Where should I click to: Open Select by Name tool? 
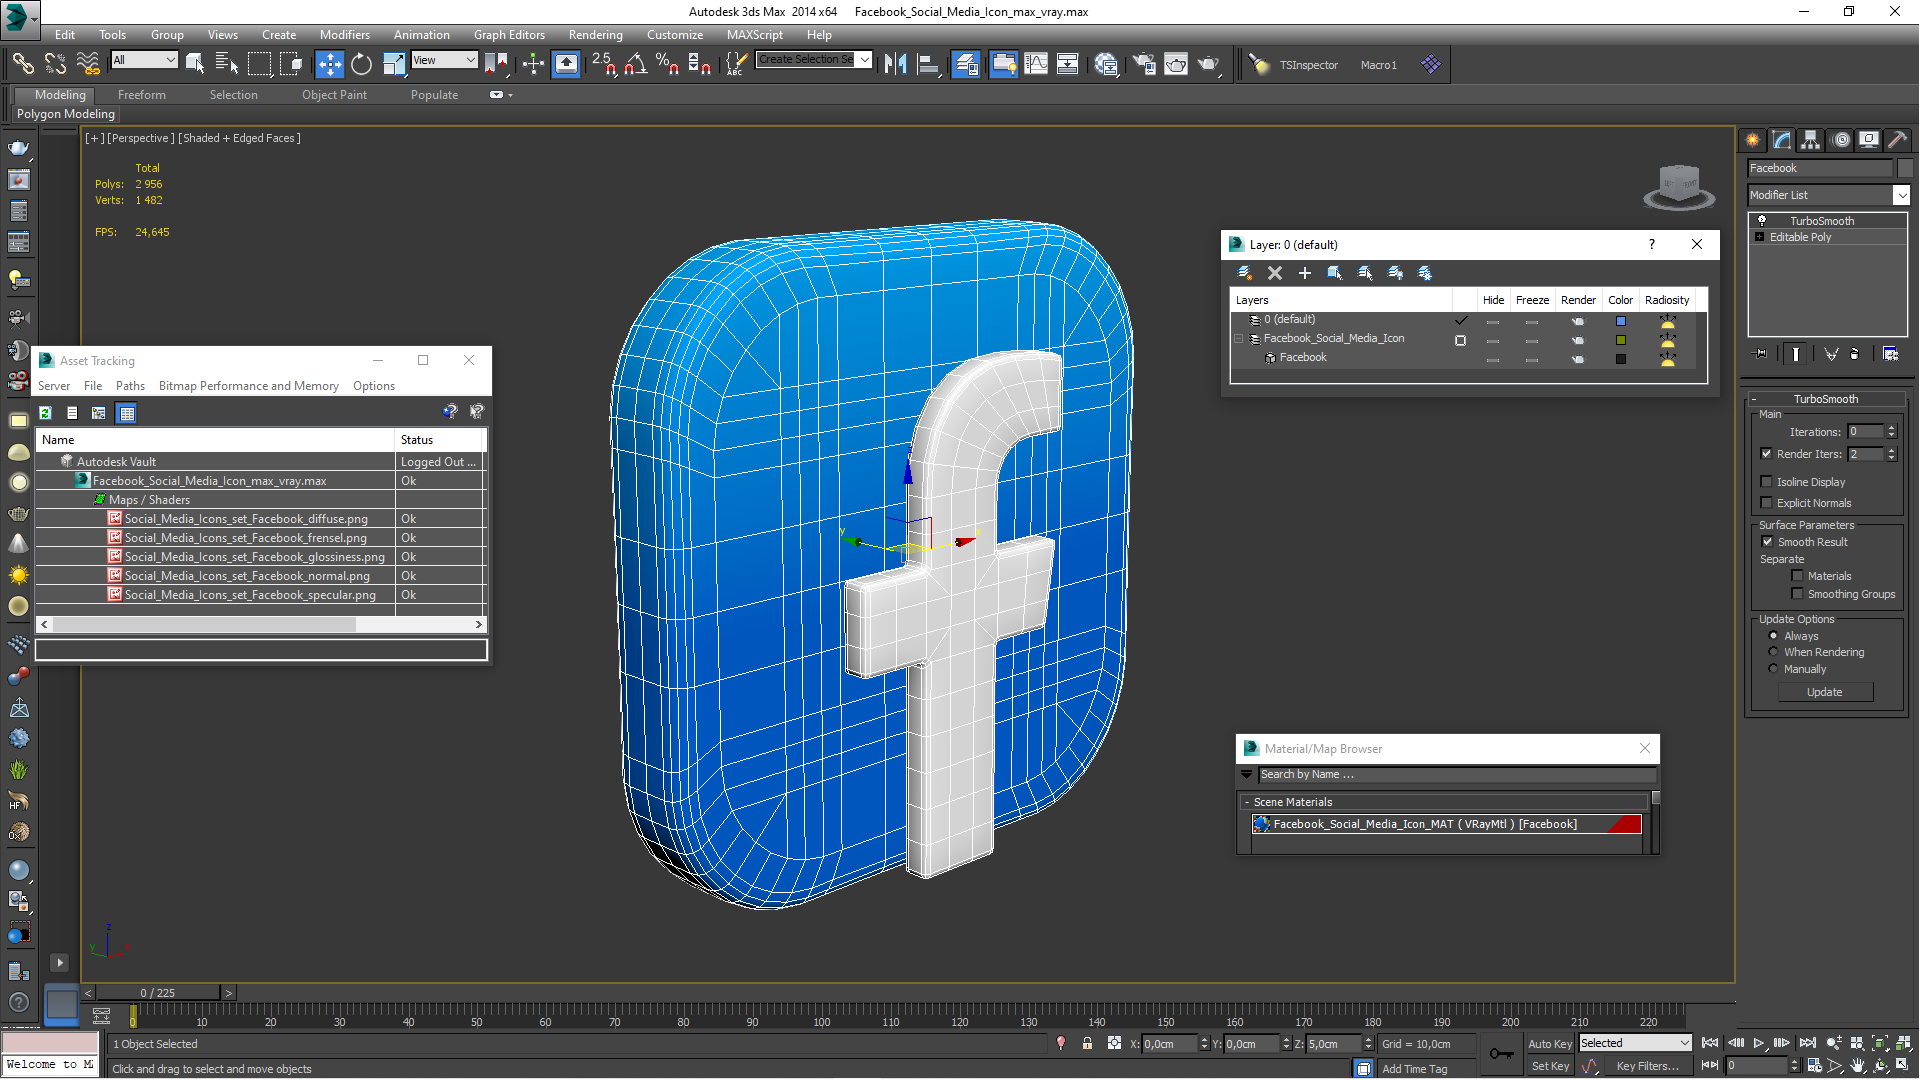[x=227, y=64]
